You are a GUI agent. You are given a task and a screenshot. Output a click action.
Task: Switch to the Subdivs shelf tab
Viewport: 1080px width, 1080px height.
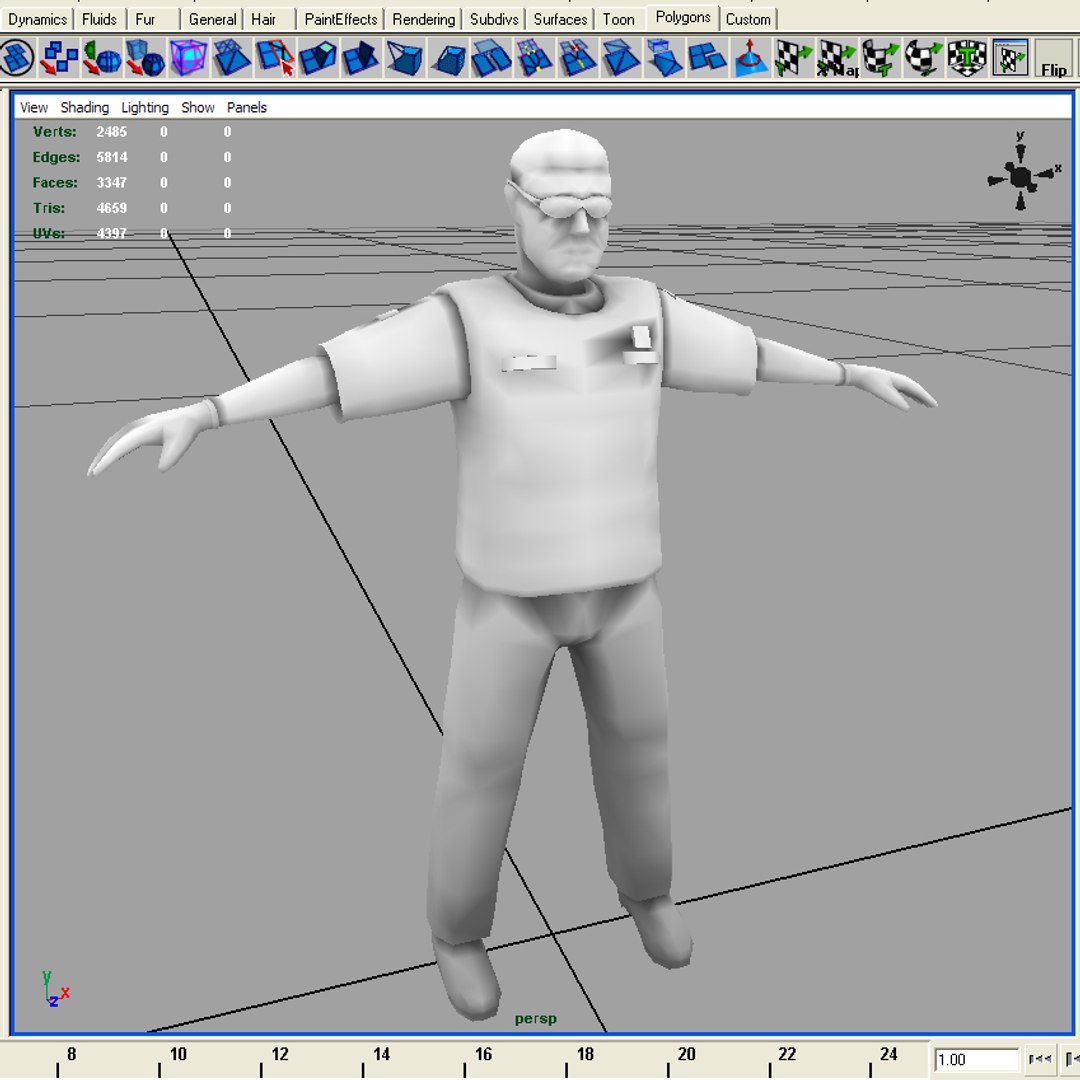point(494,19)
